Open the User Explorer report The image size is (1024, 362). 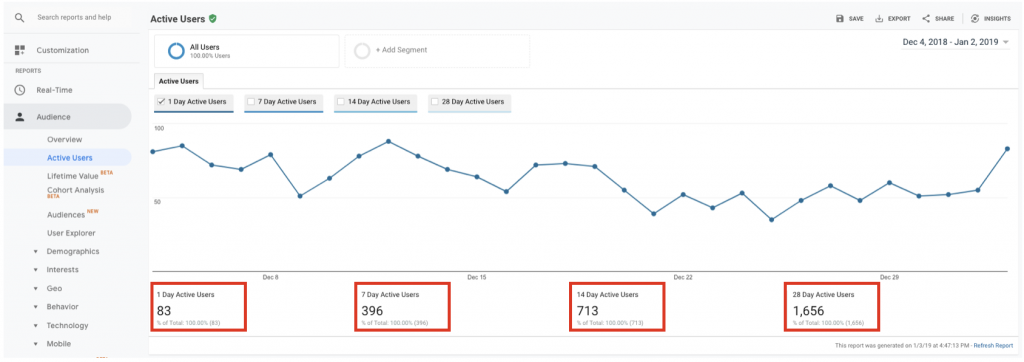coord(71,233)
